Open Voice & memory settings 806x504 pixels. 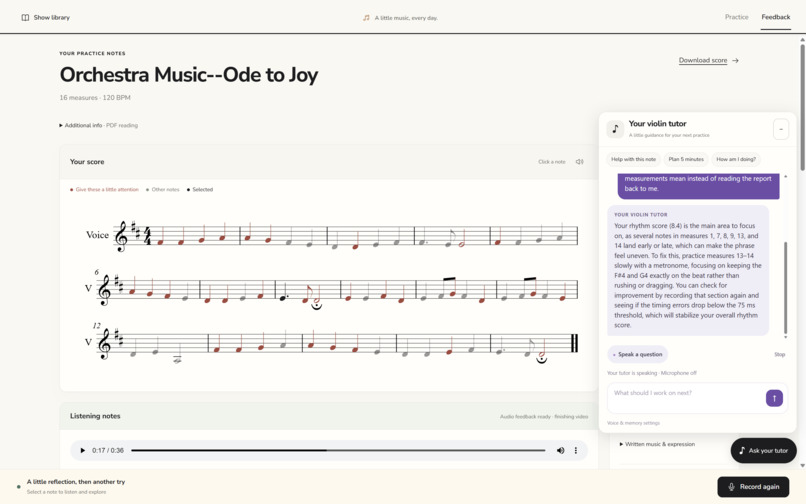633,423
